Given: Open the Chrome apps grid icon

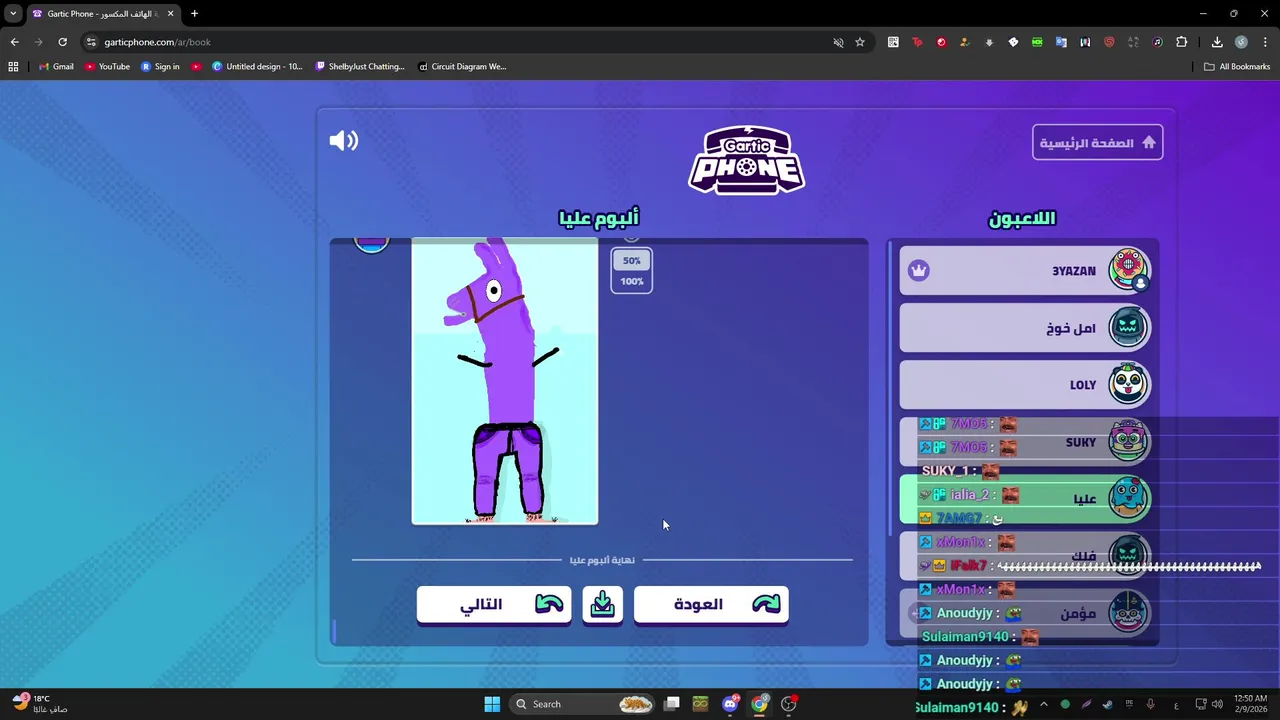Looking at the screenshot, I should pyautogui.click(x=13, y=67).
